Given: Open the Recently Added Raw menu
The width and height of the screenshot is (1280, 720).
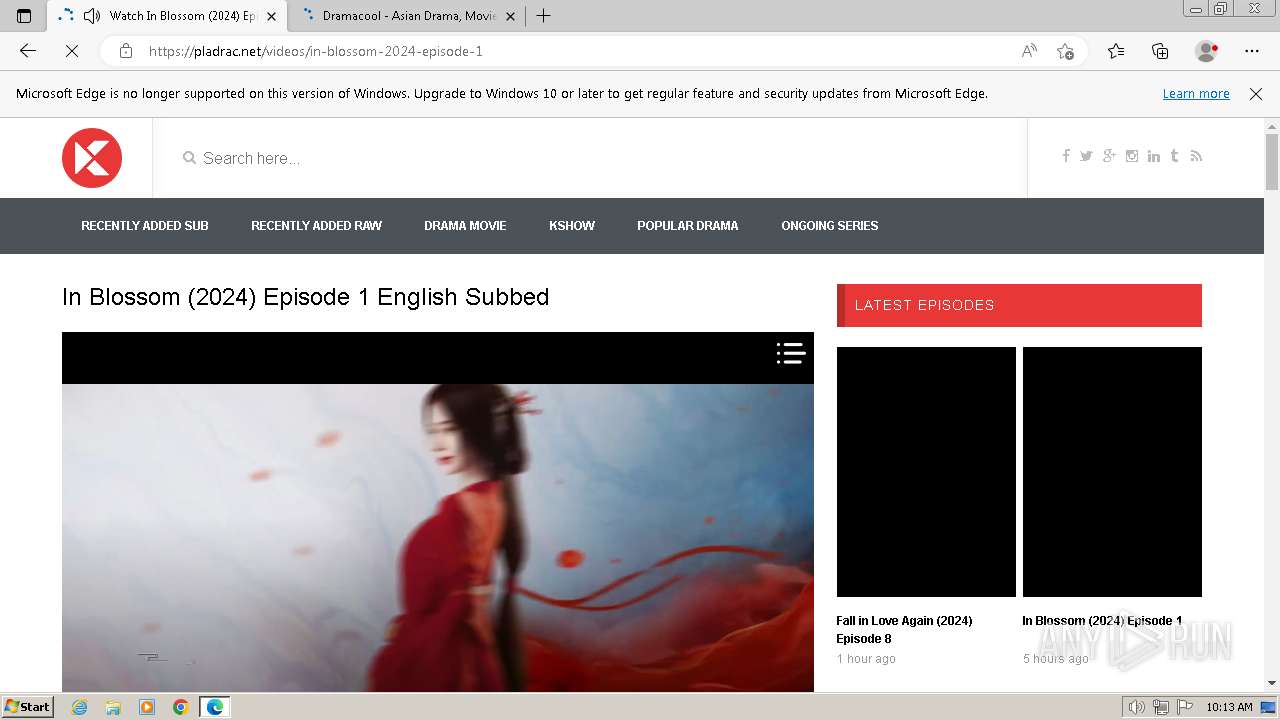Looking at the screenshot, I should tap(316, 226).
